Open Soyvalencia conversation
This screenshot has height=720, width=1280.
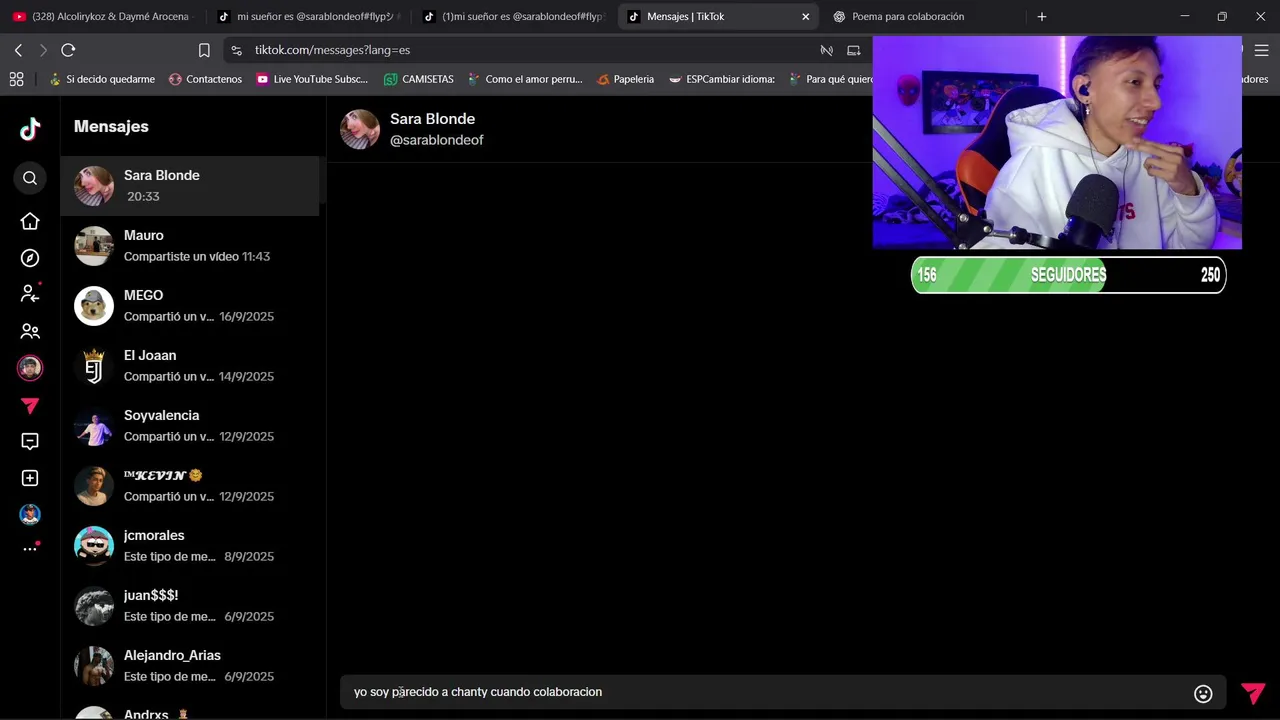coord(190,426)
